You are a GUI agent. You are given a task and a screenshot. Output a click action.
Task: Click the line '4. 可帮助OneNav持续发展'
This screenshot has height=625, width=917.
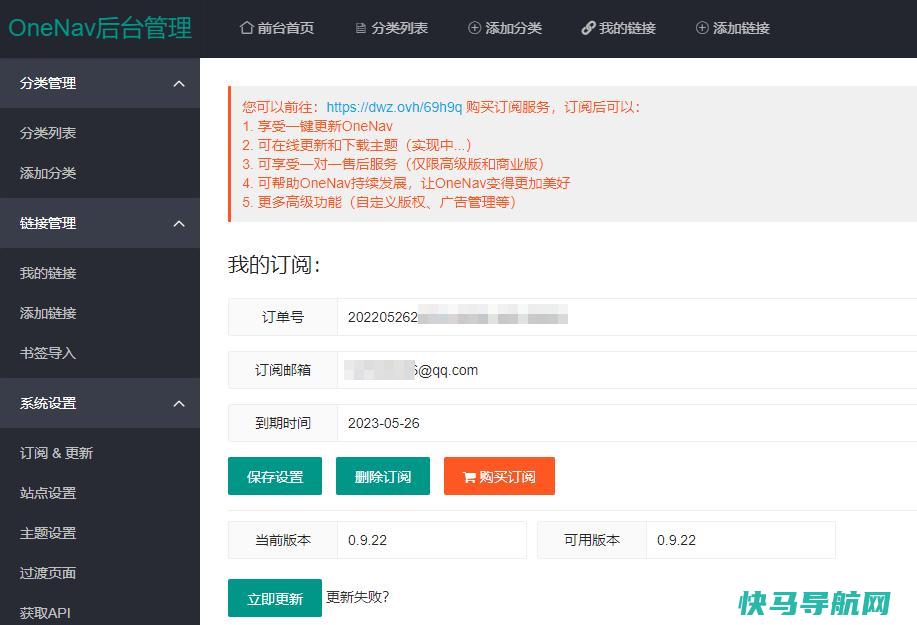click(406, 183)
